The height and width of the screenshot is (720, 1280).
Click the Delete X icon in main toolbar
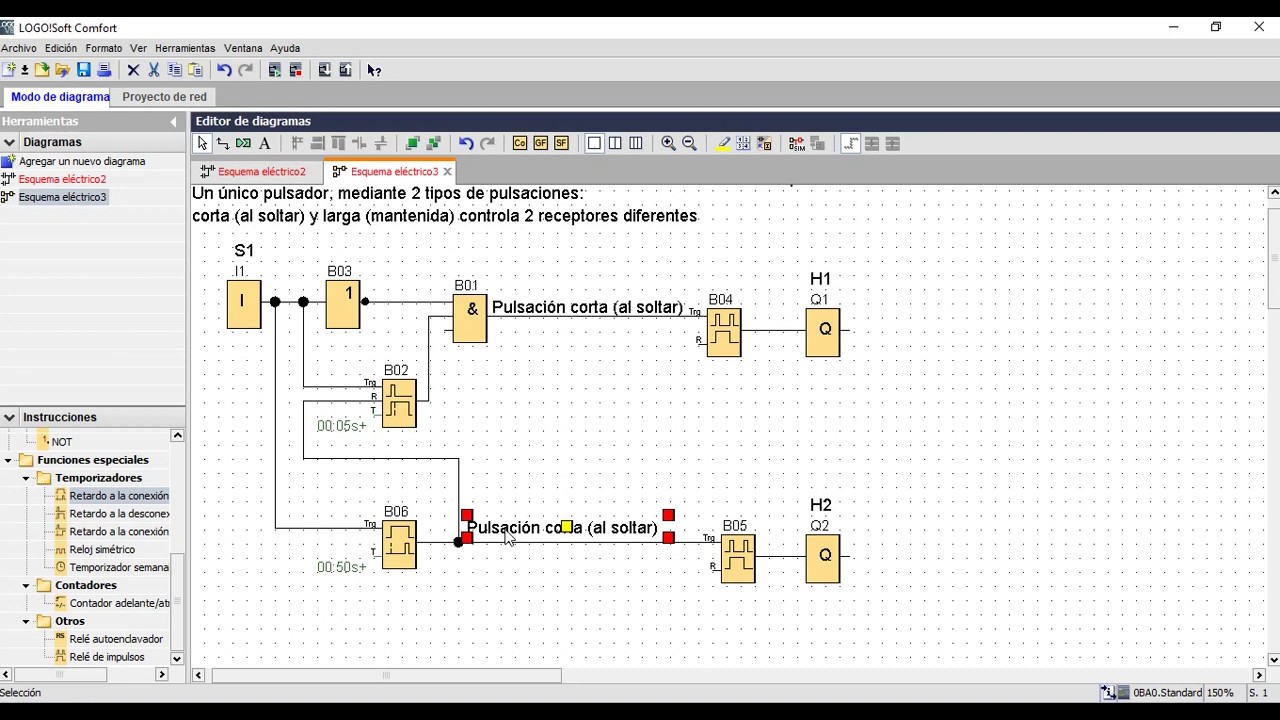coord(133,70)
